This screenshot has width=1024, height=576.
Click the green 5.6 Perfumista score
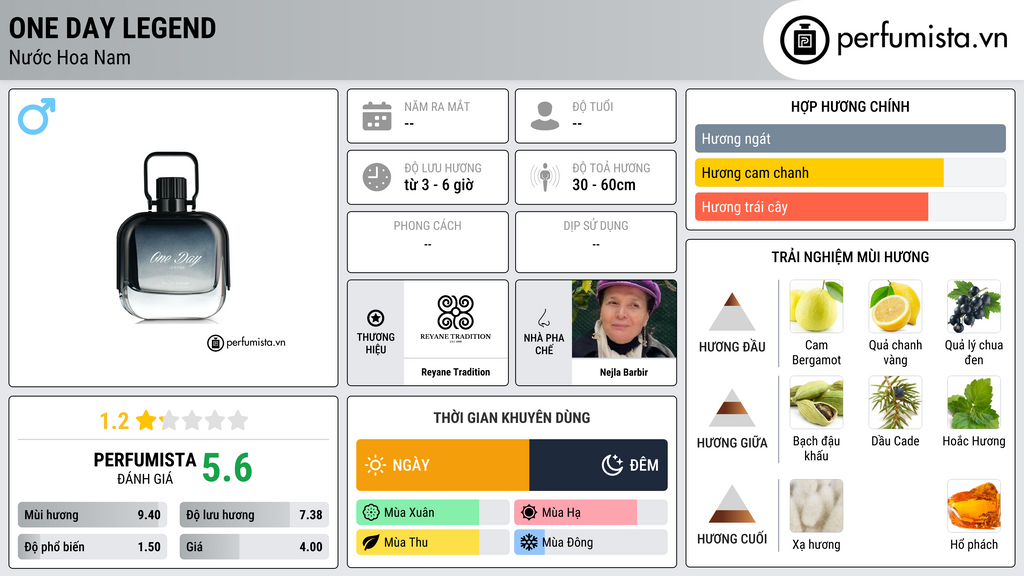click(x=227, y=468)
